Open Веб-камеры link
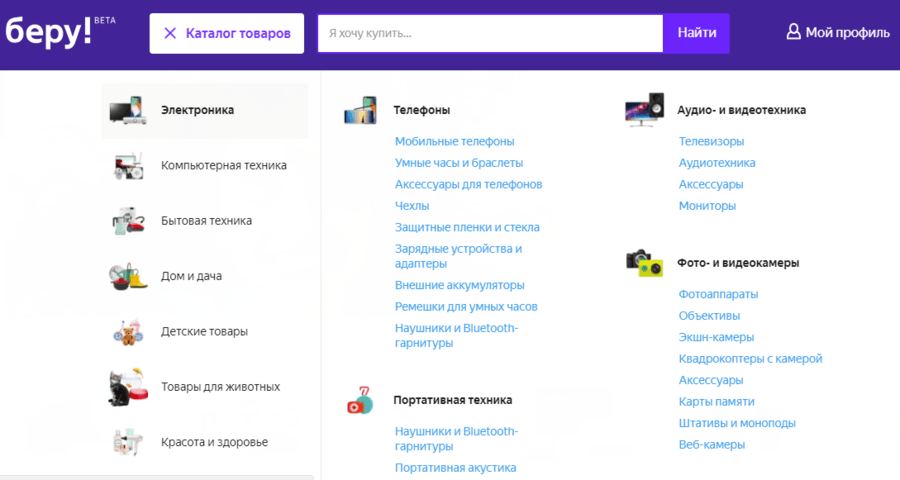 tap(712, 444)
